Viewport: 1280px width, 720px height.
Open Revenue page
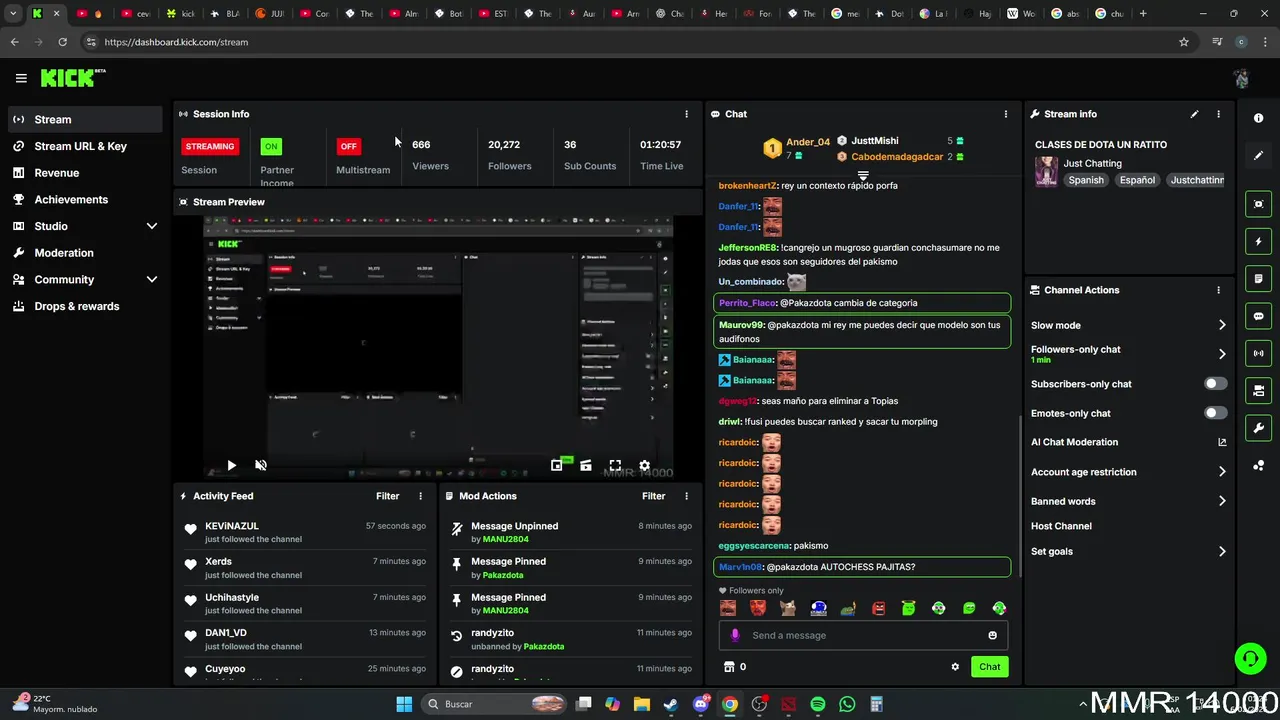84,173
